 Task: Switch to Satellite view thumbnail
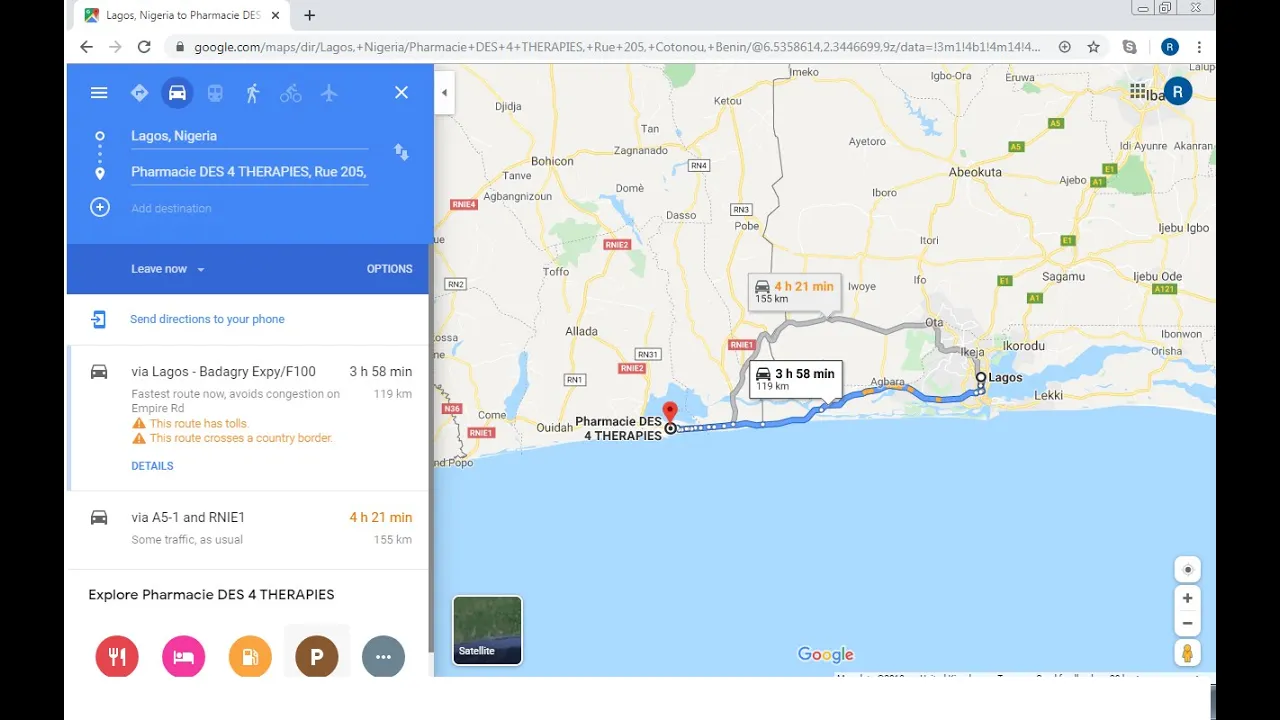coord(487,630)
